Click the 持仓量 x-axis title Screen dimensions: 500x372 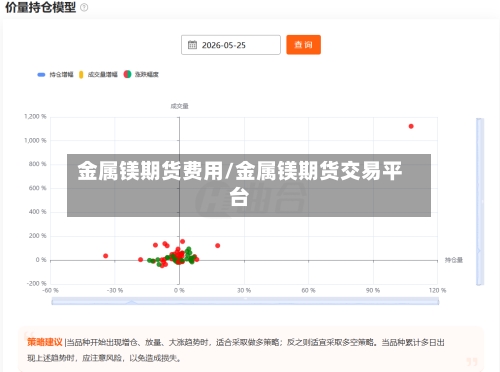[x=454, y=260]
